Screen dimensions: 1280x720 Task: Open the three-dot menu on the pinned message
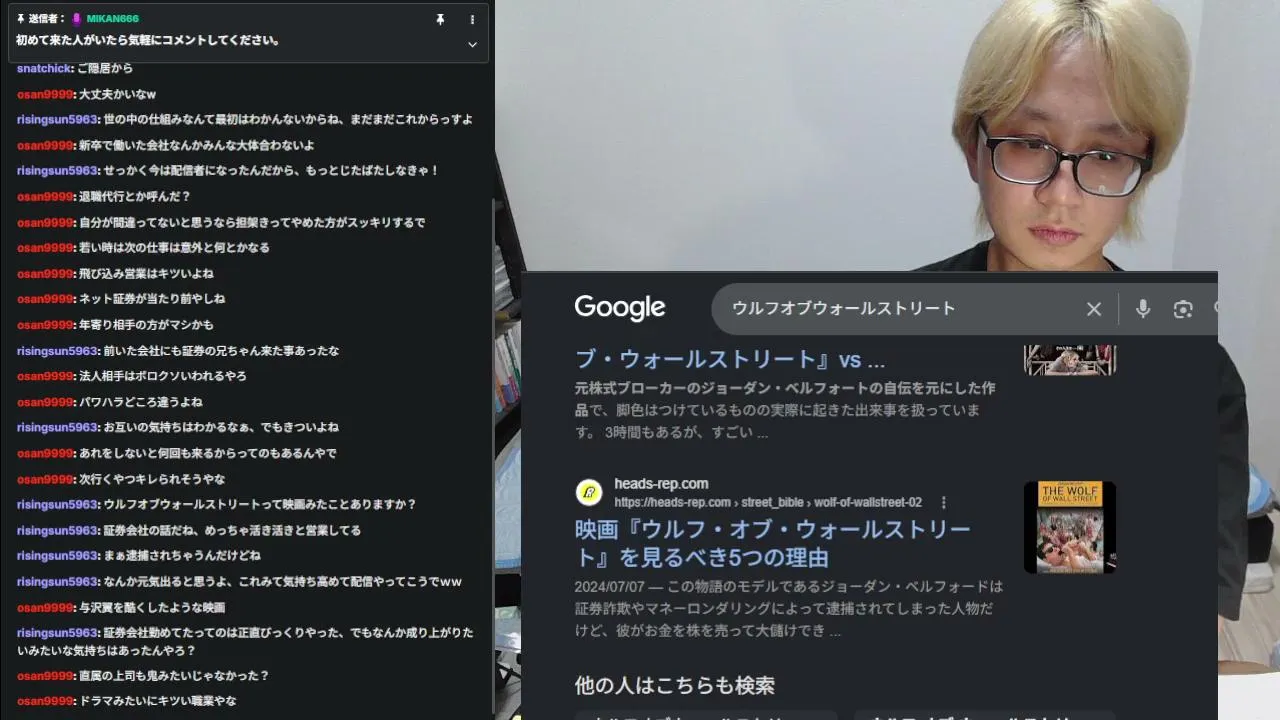coord(472,19)
